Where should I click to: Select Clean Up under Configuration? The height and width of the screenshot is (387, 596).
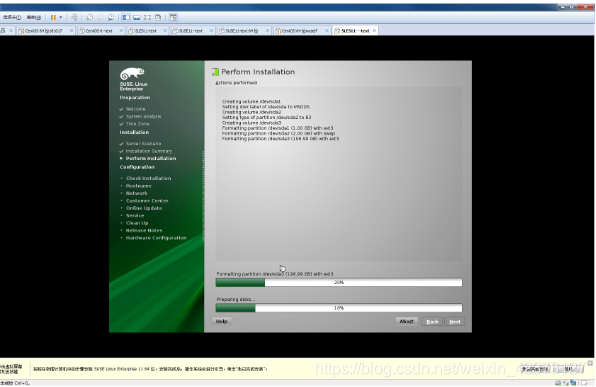pyautogui.click(x=137, y=223)
